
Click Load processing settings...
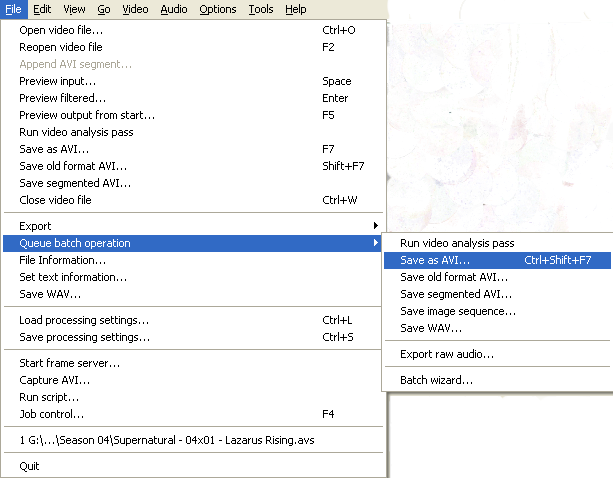point(192,320)
